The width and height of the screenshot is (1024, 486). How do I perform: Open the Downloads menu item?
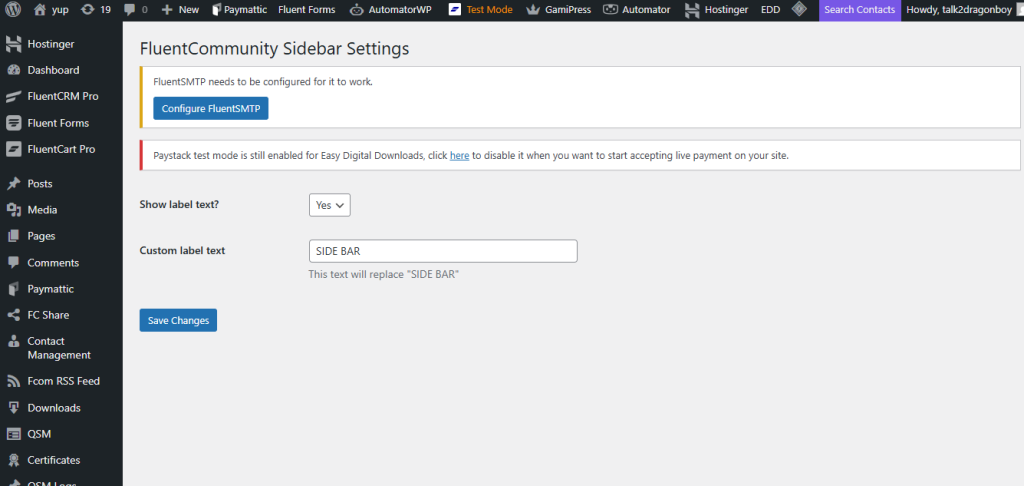pyautogui.click(x=54, y=408)
